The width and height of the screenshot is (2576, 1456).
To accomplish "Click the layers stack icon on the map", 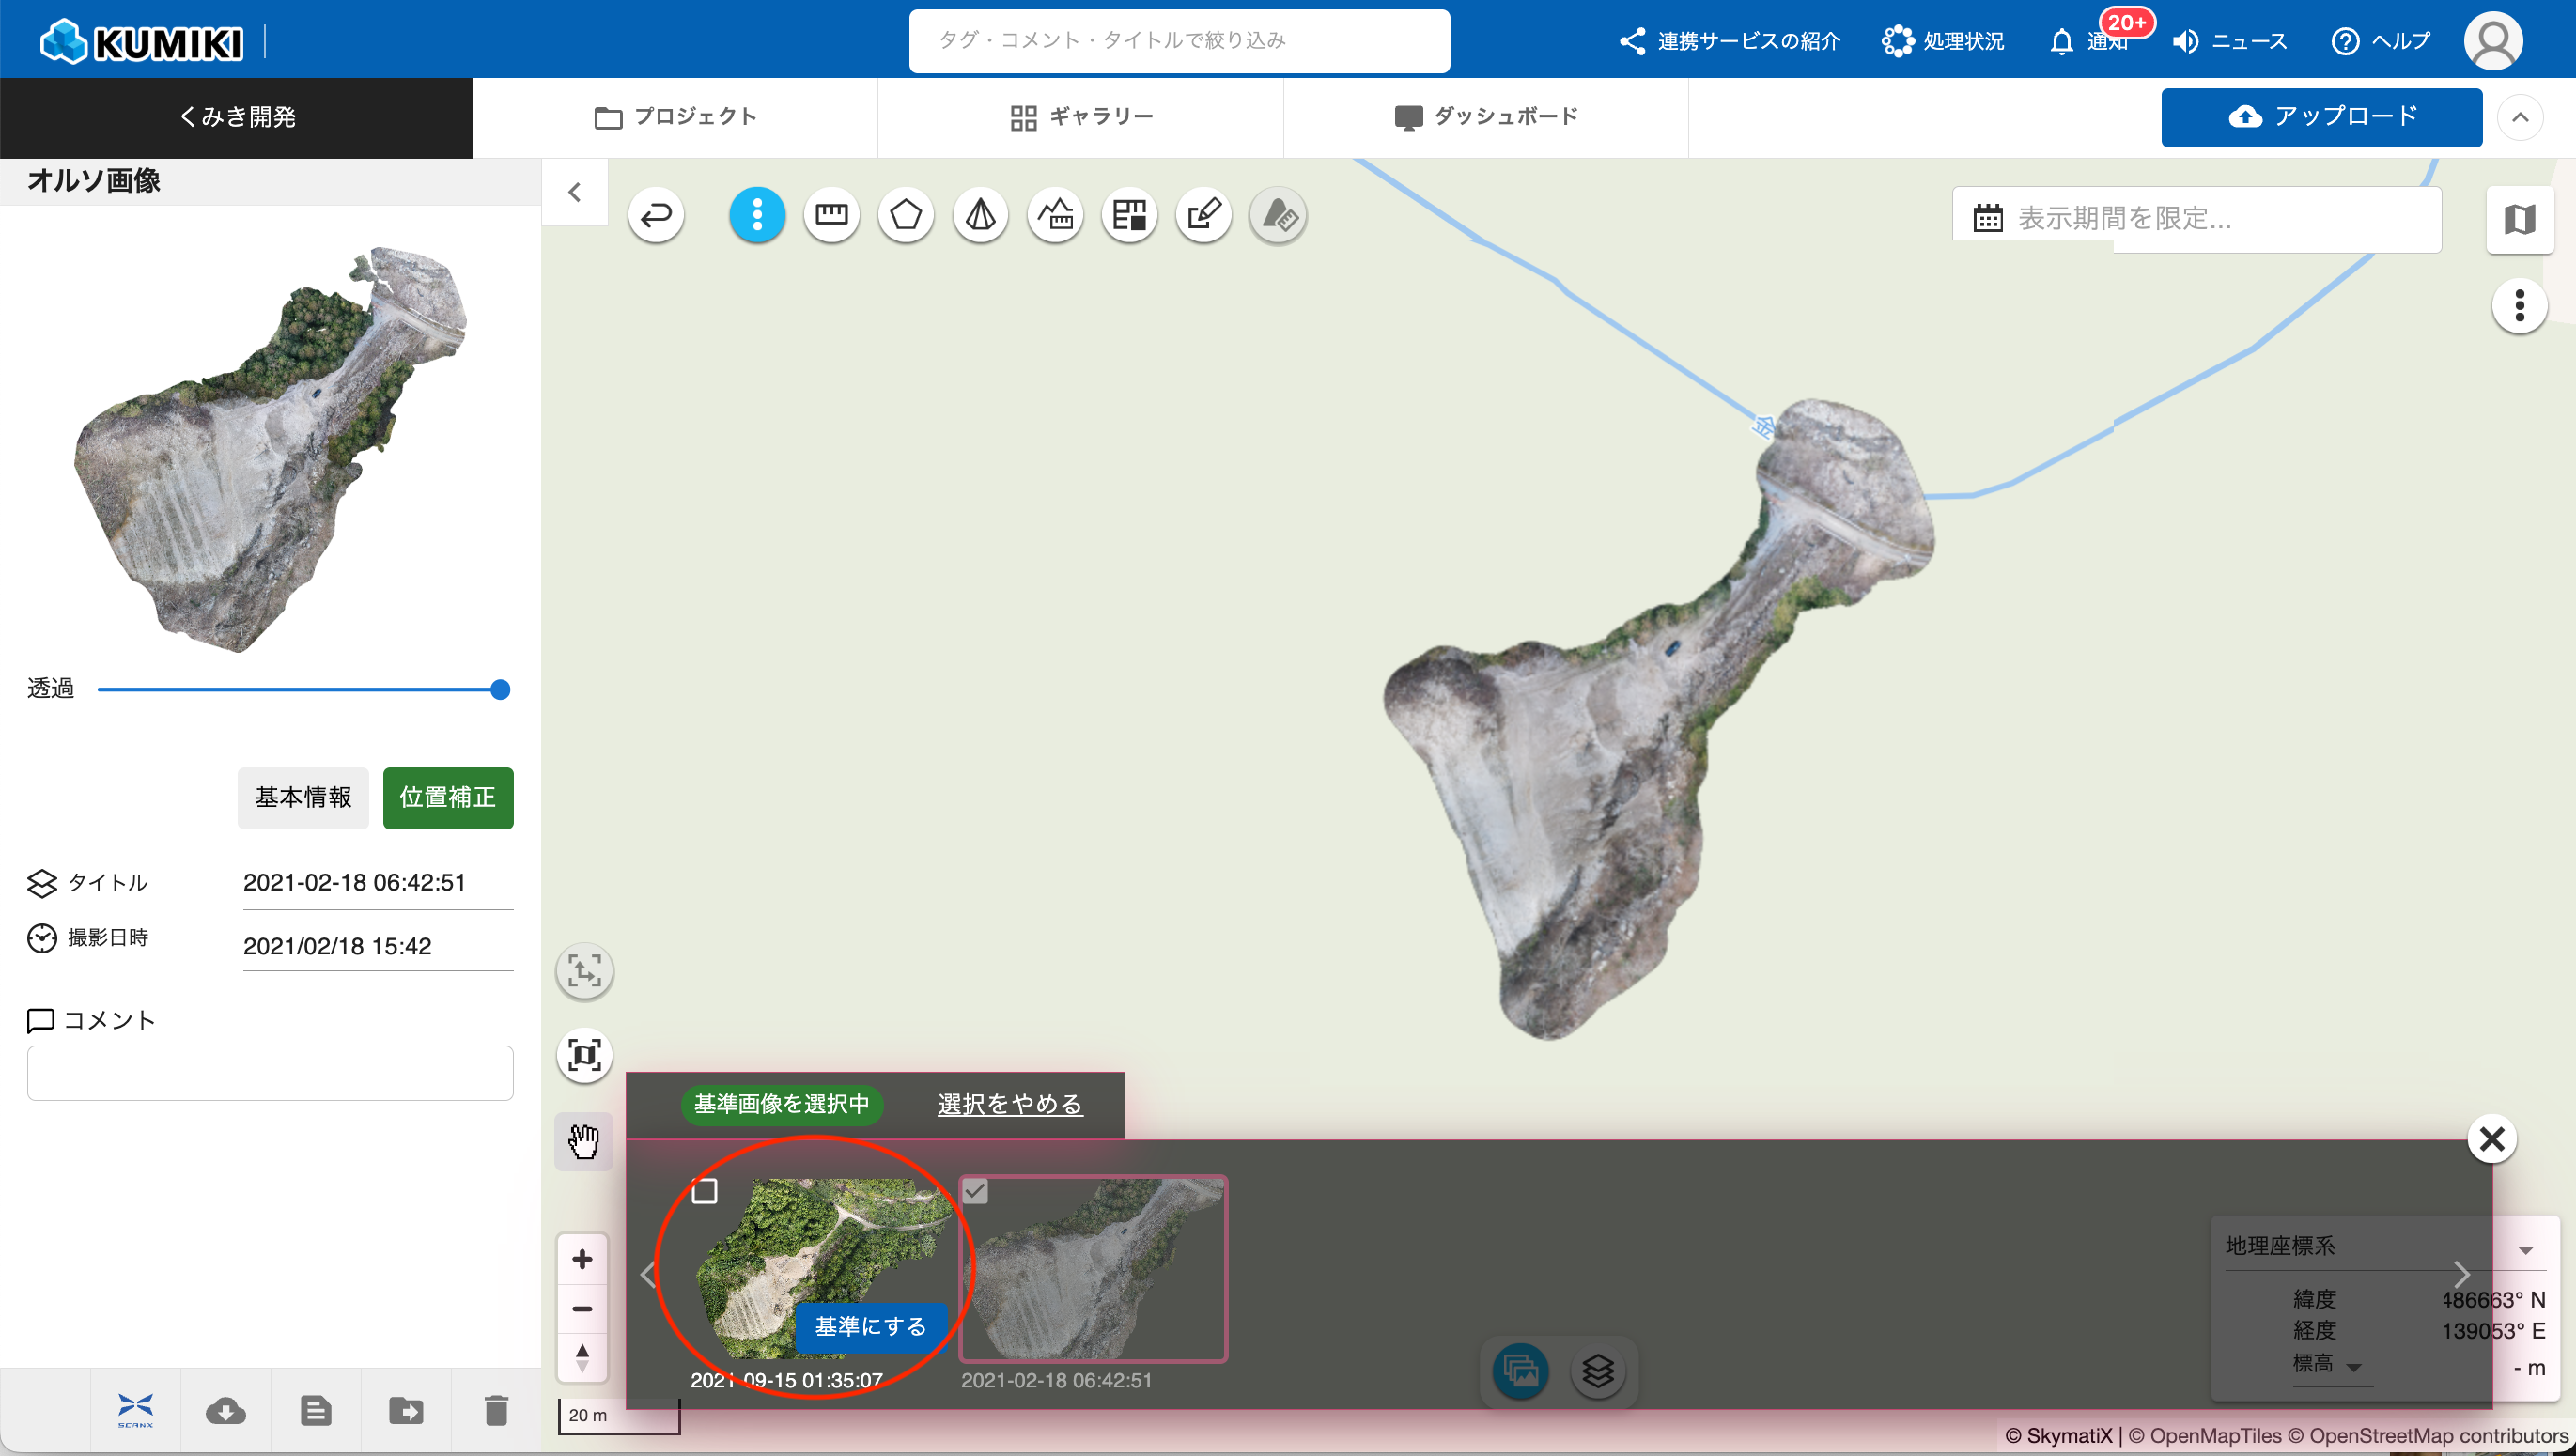I will (1598, 1371).
